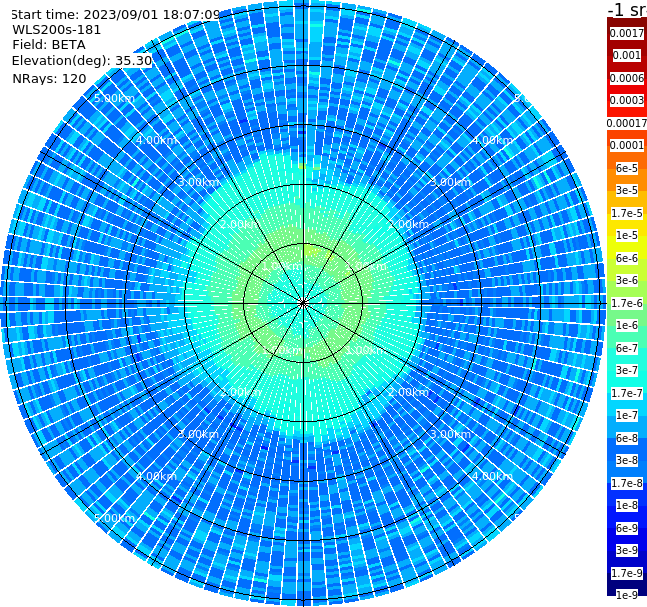Click the 6e-5 colorbar label

pos(627,168)
